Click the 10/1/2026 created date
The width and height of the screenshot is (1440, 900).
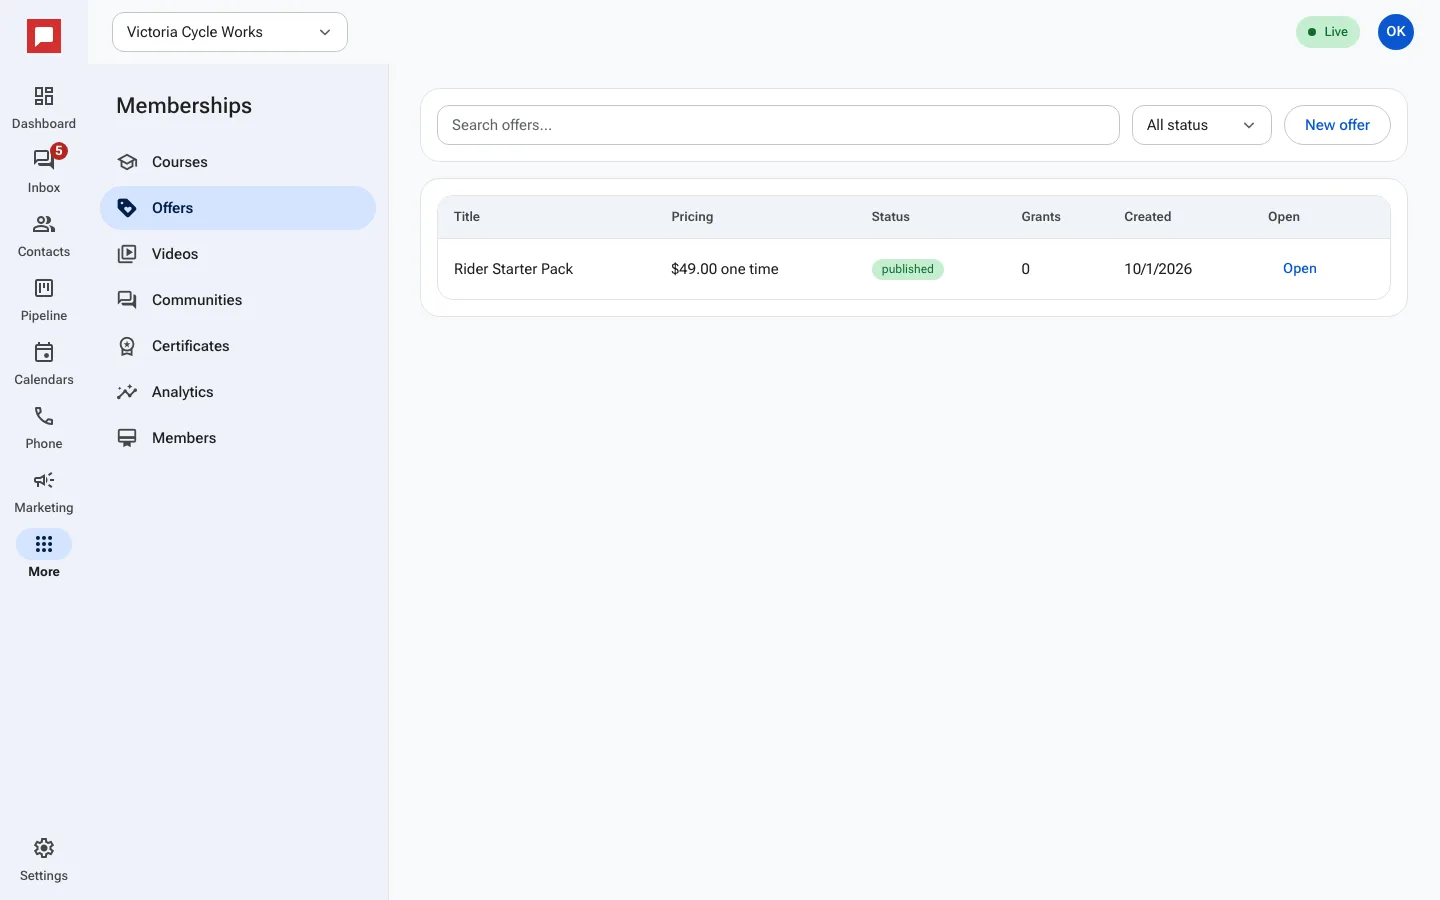click(1158, 269)
